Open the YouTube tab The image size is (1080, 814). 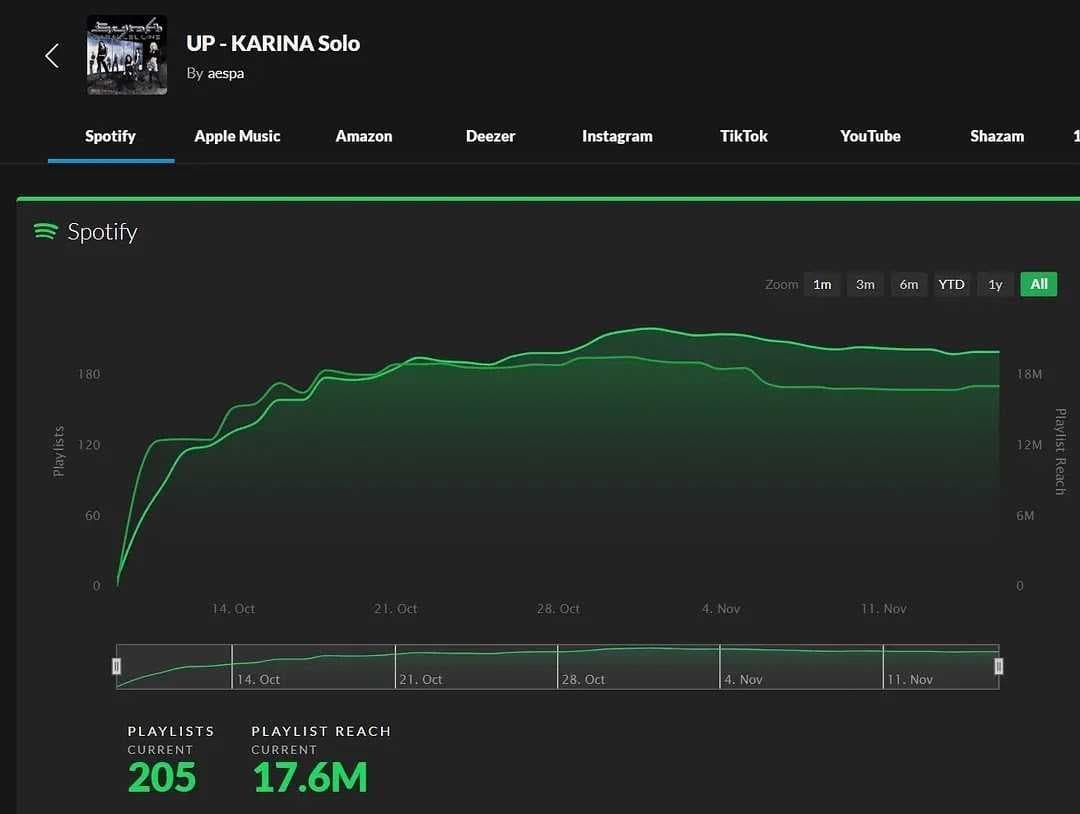pyautogui.click(x=870, y=136)
